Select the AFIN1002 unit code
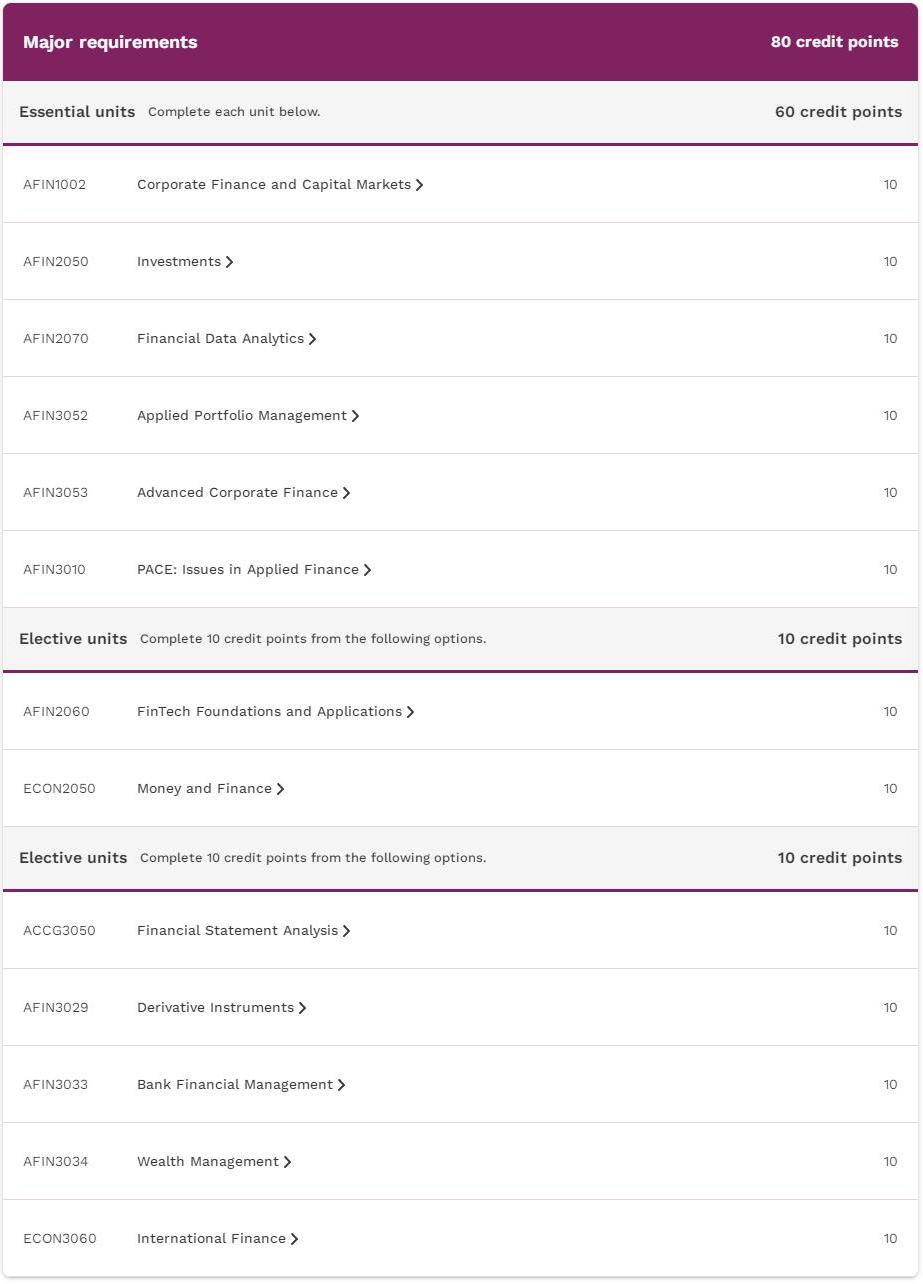The image size is (923, 1284). point(55,185)
